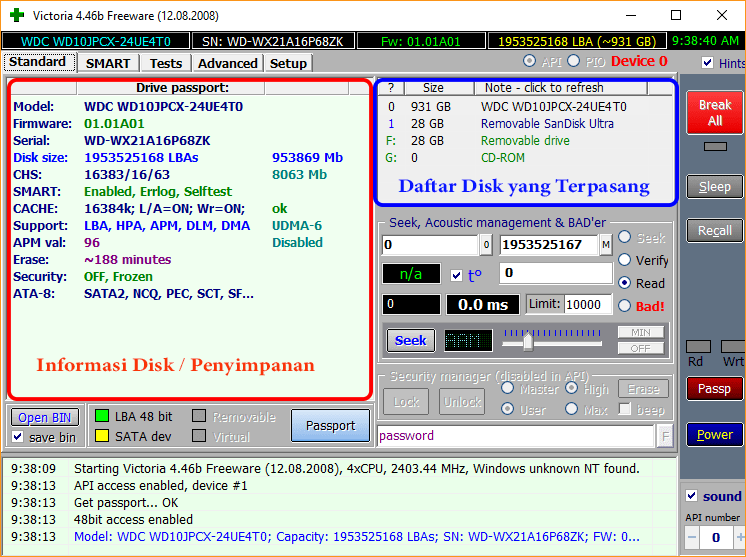Click the green Victoria cross title icon
This screenshot has width=746, height=557.
point(17,15)
